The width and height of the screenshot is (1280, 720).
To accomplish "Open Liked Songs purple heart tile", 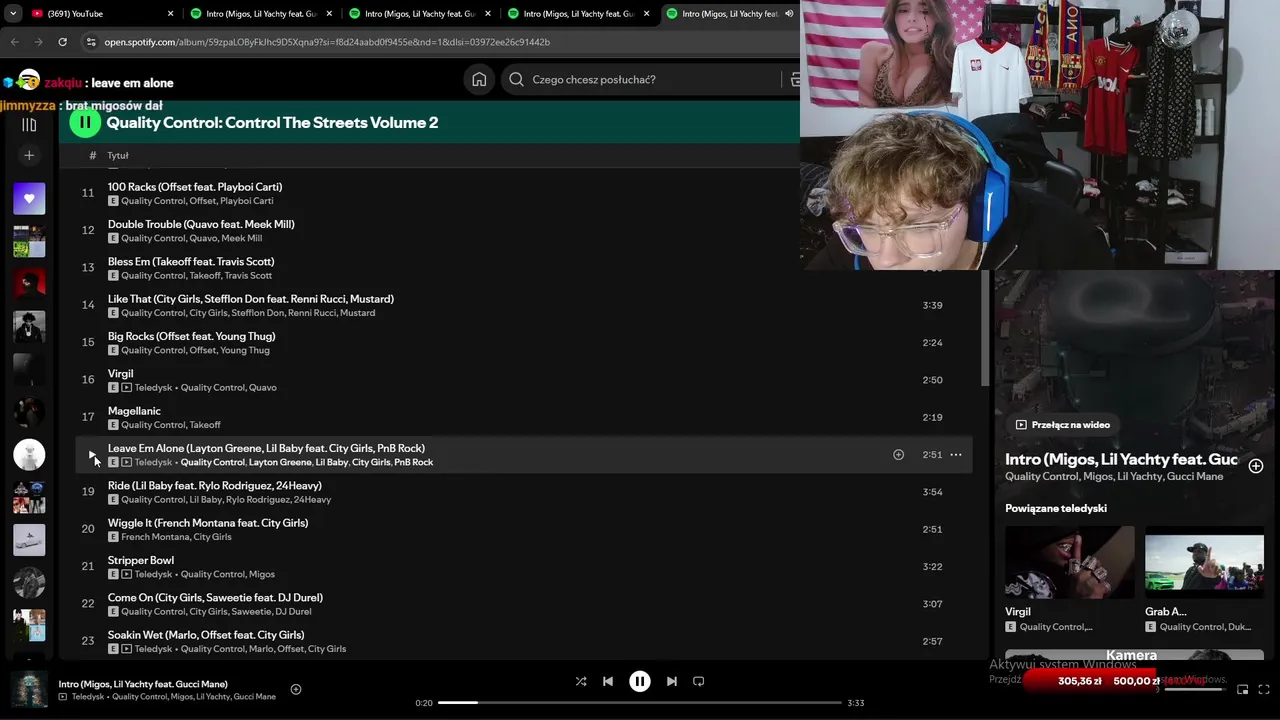I will [29, 198].
